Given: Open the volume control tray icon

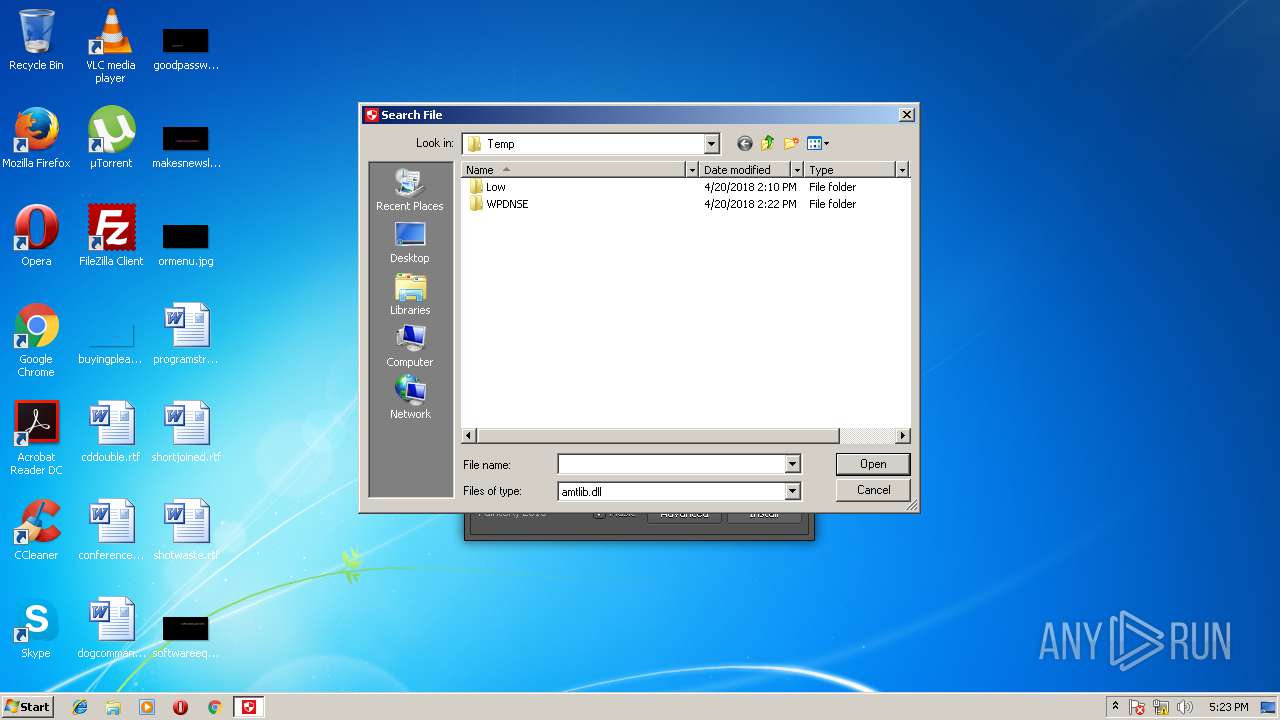Looking at the screenshot, I should click(x=1185, y=707).
